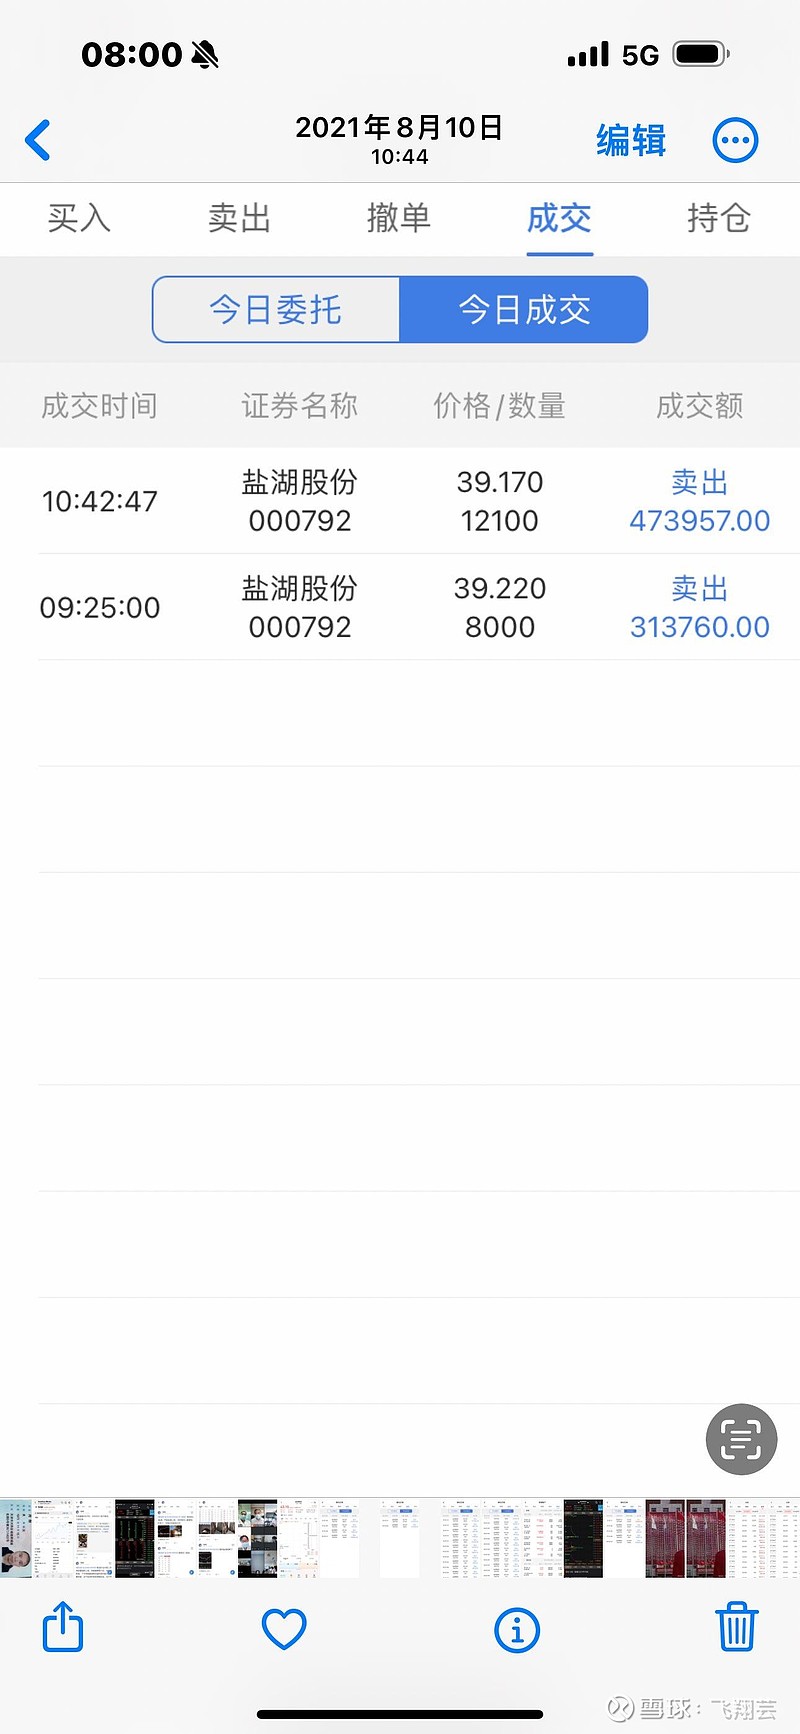Select the dark trading chart thumbnail

tap(135, 1538)
